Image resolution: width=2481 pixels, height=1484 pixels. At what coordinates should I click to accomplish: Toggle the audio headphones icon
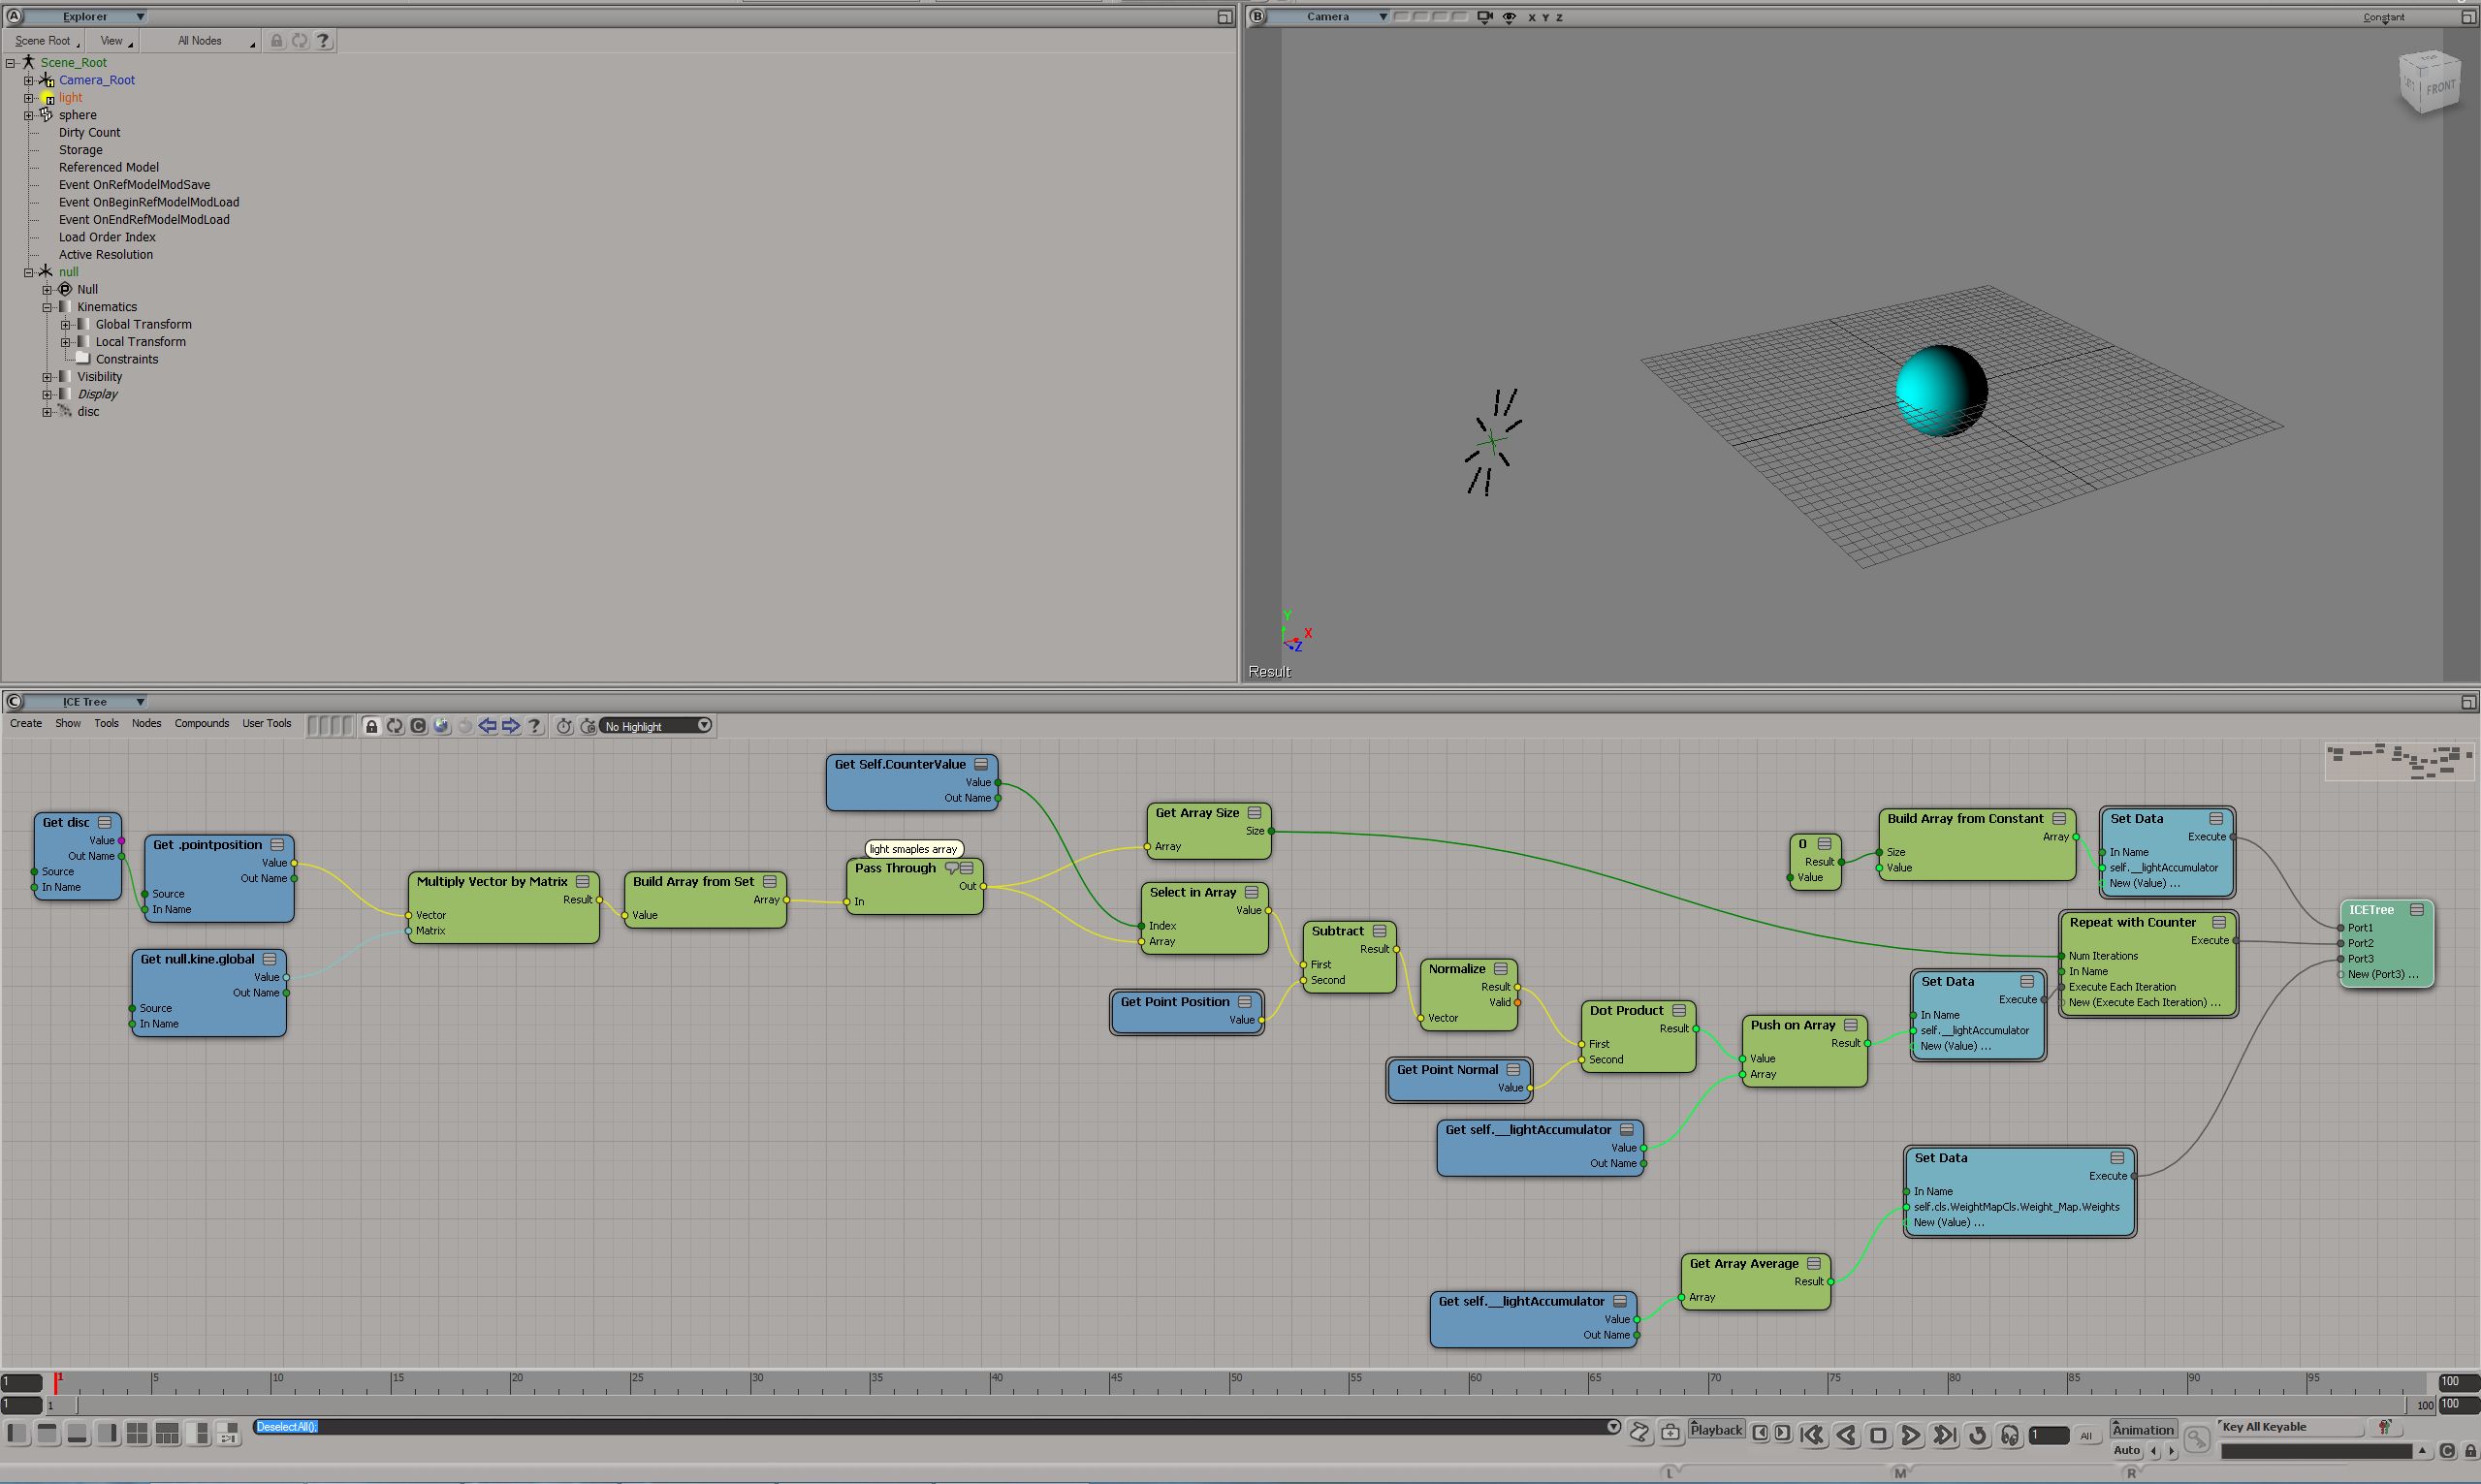2010,1435
